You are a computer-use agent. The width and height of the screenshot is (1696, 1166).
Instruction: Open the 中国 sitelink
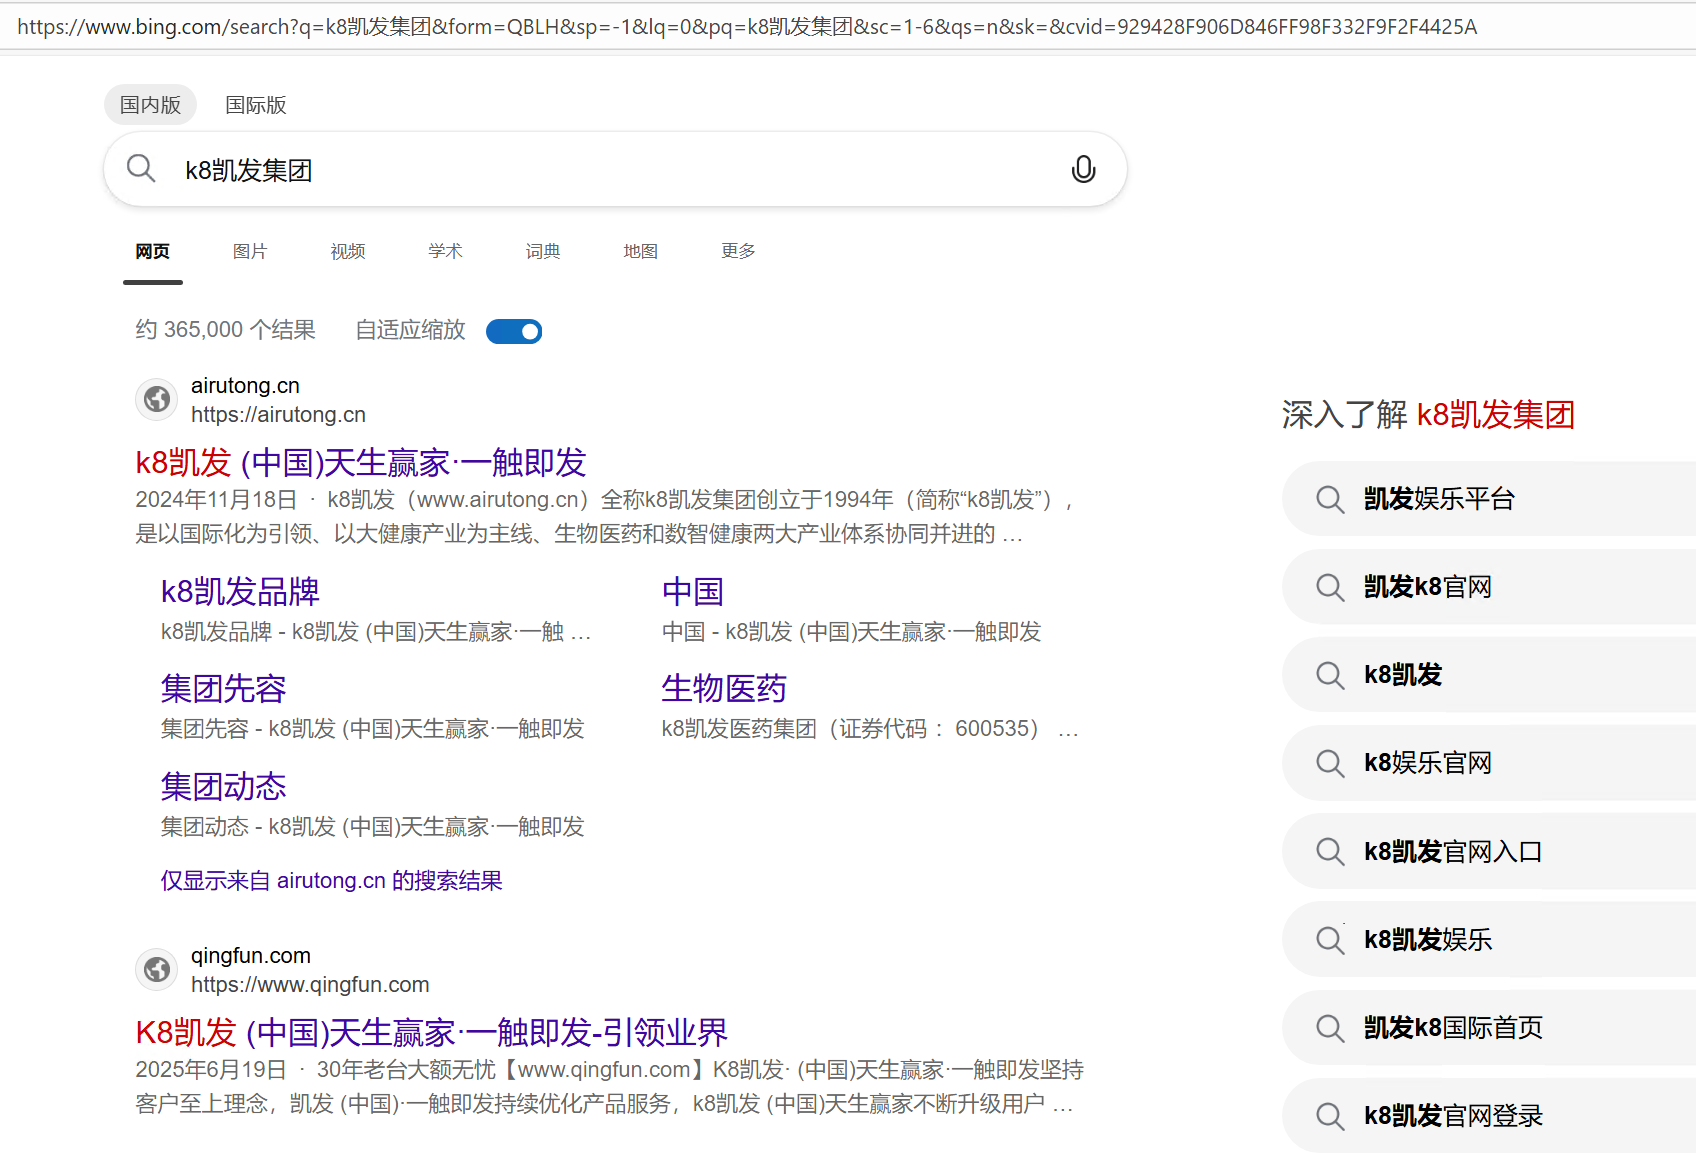(692, 592)
